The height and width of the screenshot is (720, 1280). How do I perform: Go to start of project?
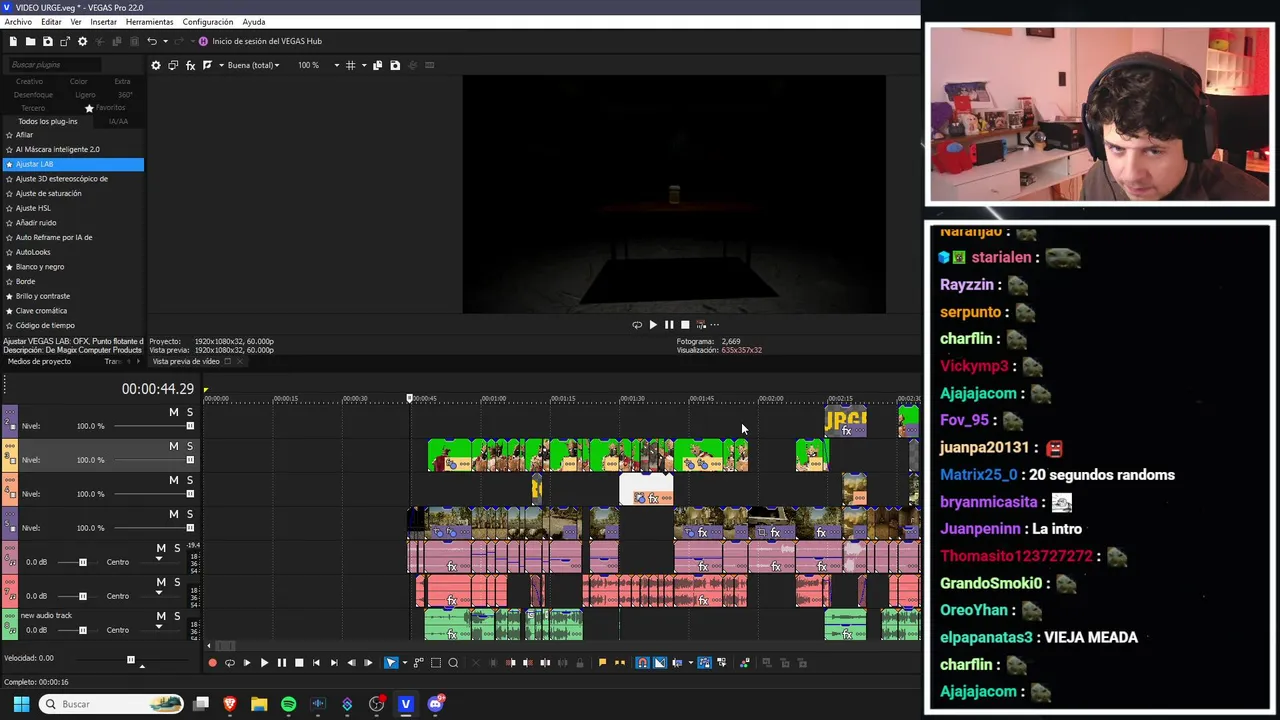(316, 663)
